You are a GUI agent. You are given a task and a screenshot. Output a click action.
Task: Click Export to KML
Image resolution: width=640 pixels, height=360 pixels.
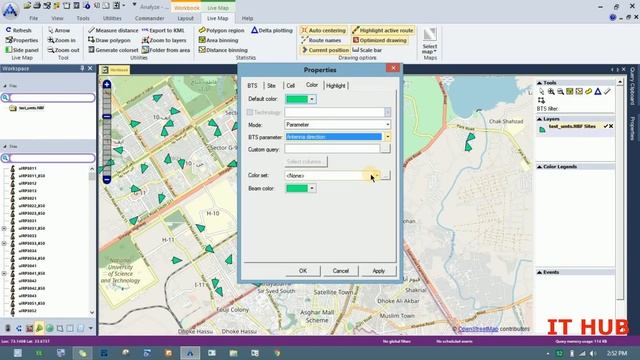point(163,30)
